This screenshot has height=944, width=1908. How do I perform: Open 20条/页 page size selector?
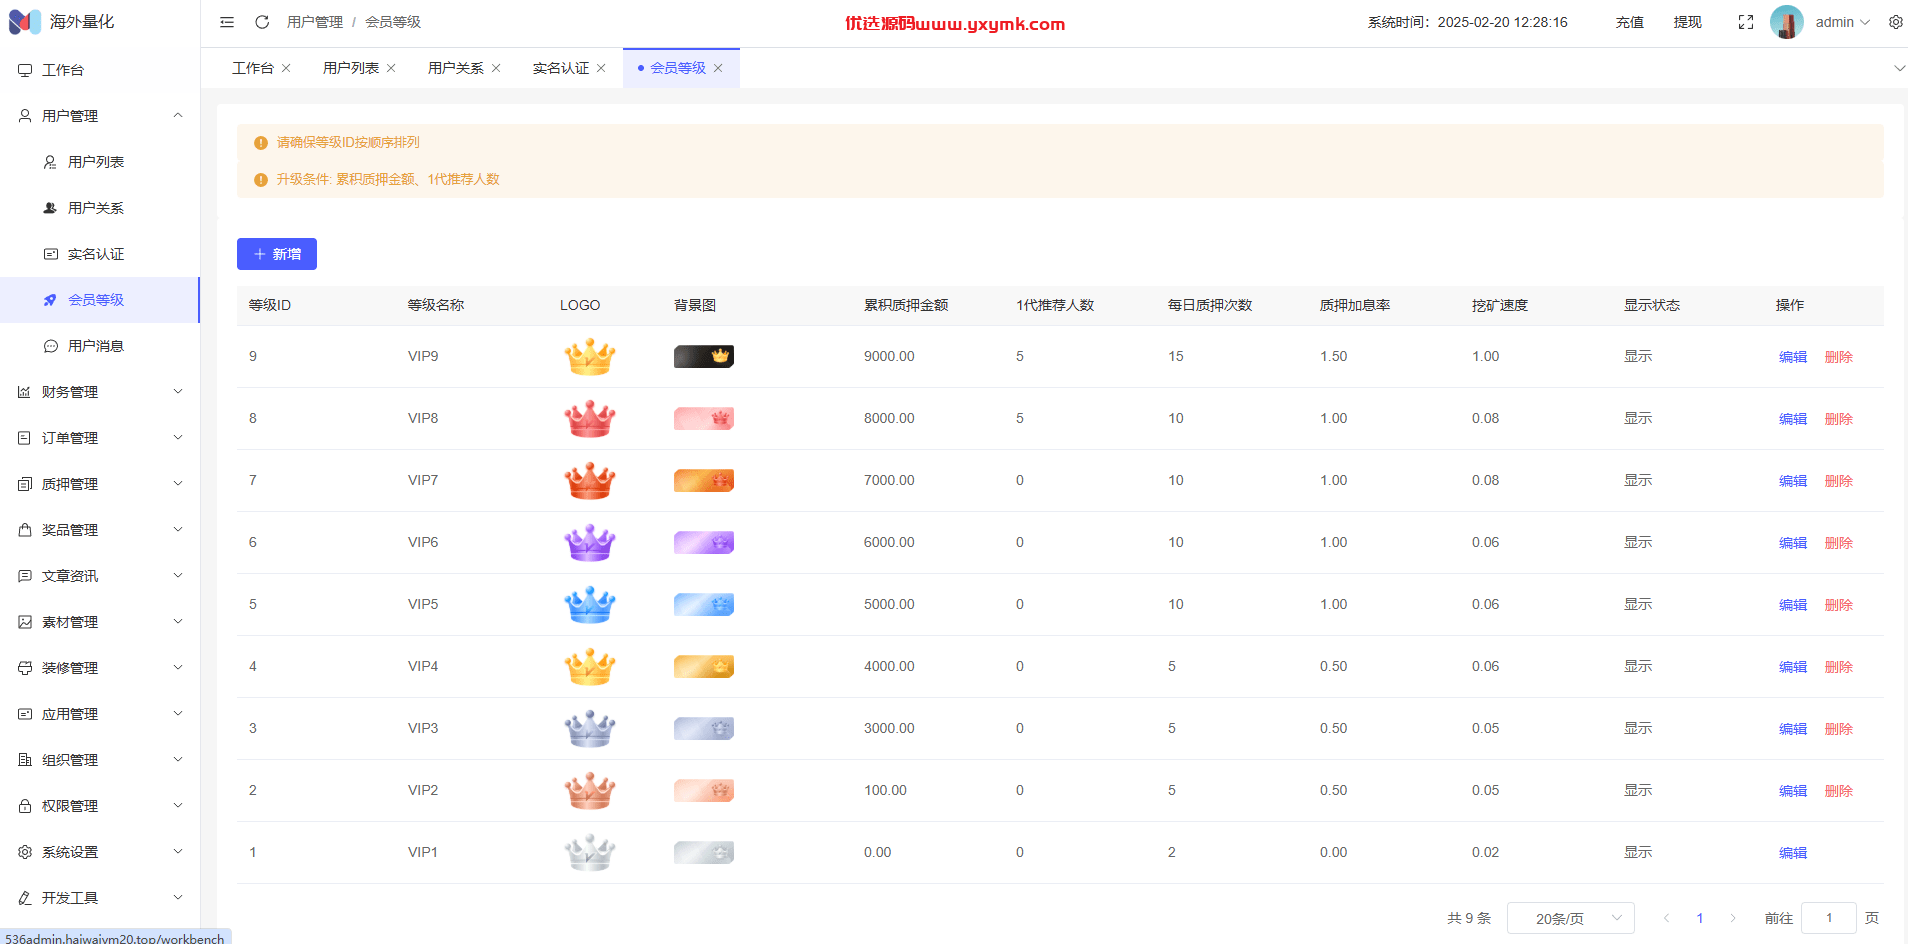[1571, 918]
